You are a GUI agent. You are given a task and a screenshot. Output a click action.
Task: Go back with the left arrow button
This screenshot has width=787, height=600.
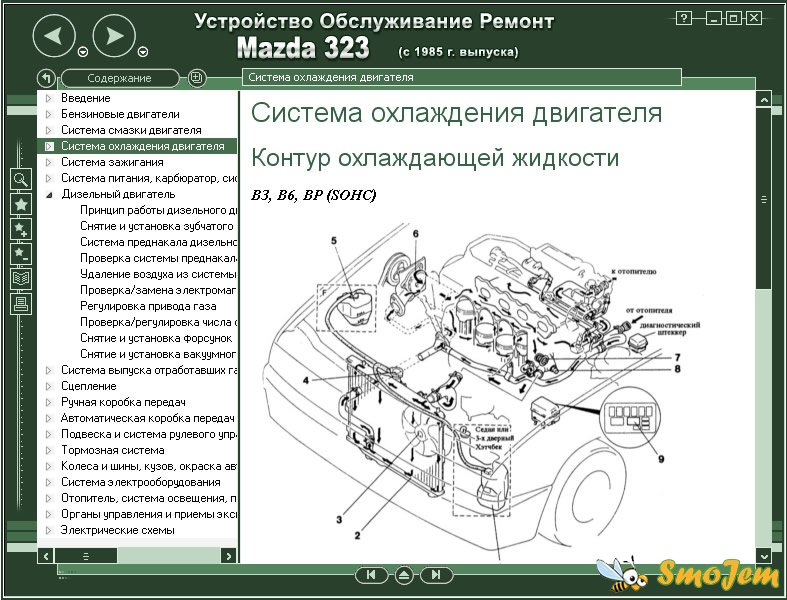point(54,36)
